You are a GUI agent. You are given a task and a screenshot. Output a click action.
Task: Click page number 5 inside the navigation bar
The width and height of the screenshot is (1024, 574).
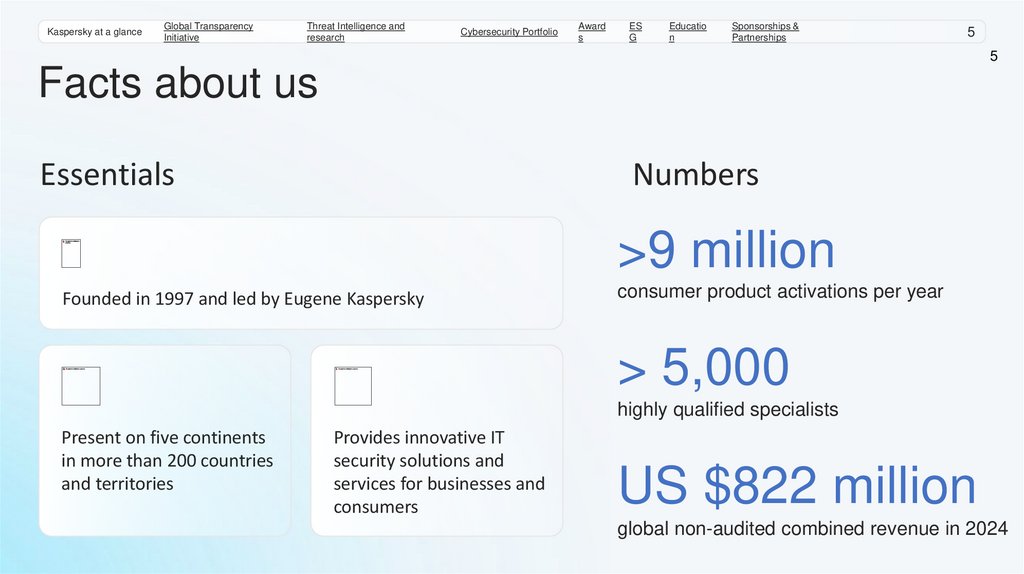(x=970, y=33)
